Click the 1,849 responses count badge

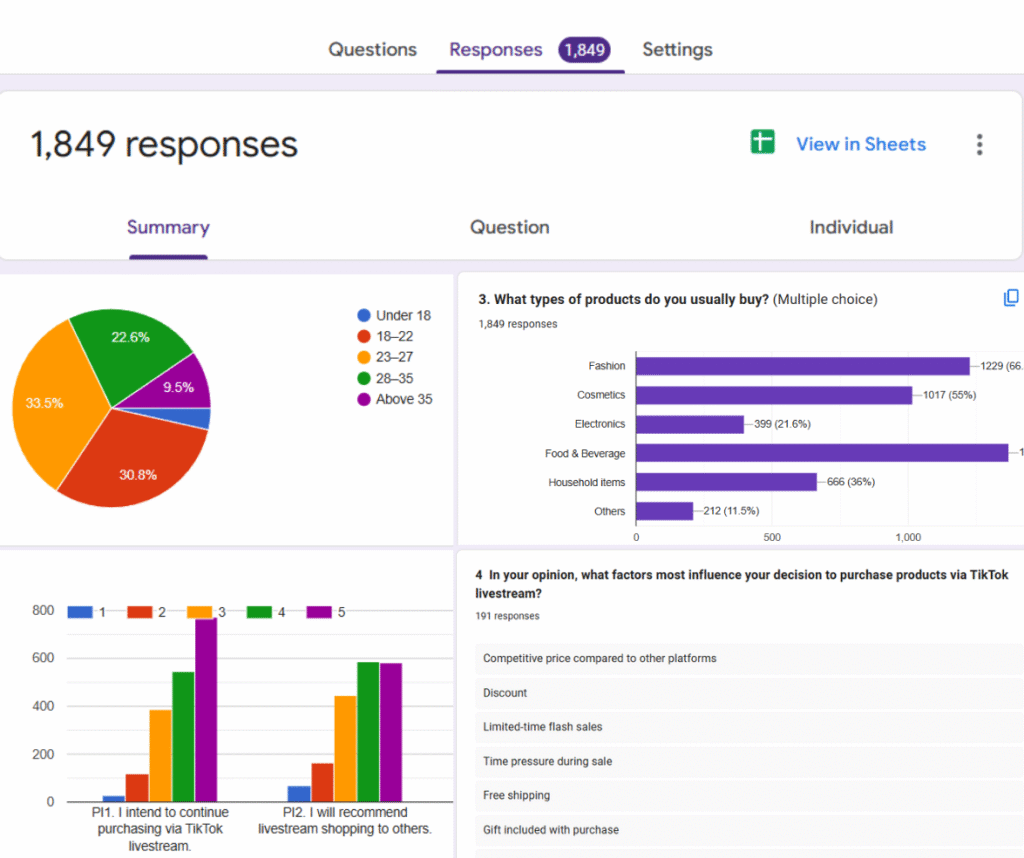585,50
